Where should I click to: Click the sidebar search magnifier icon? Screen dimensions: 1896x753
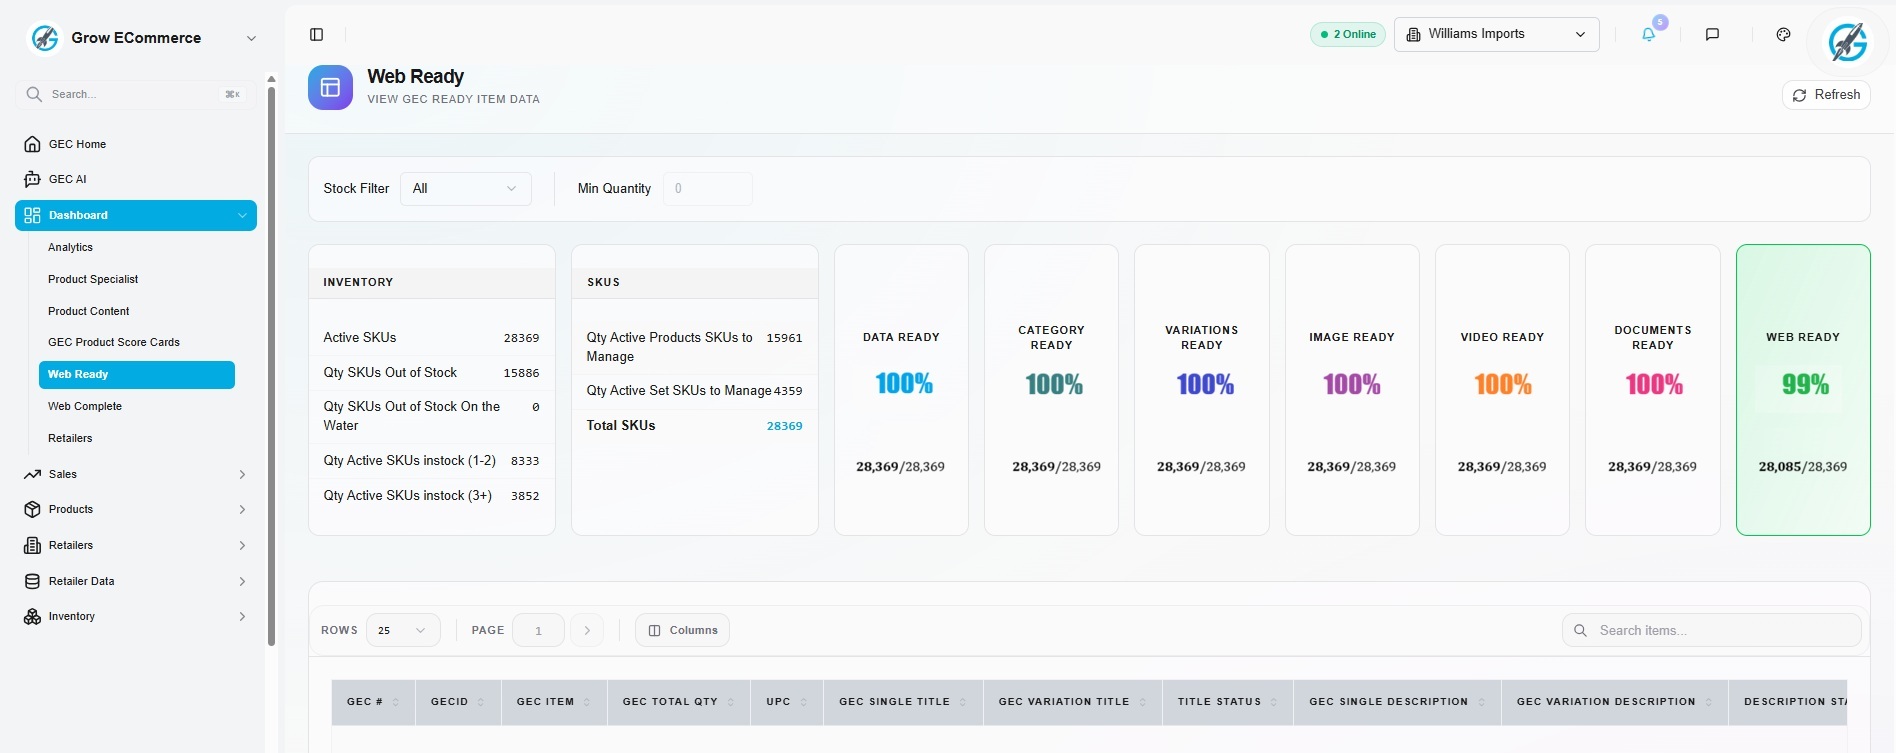click(x=34, y=94)
